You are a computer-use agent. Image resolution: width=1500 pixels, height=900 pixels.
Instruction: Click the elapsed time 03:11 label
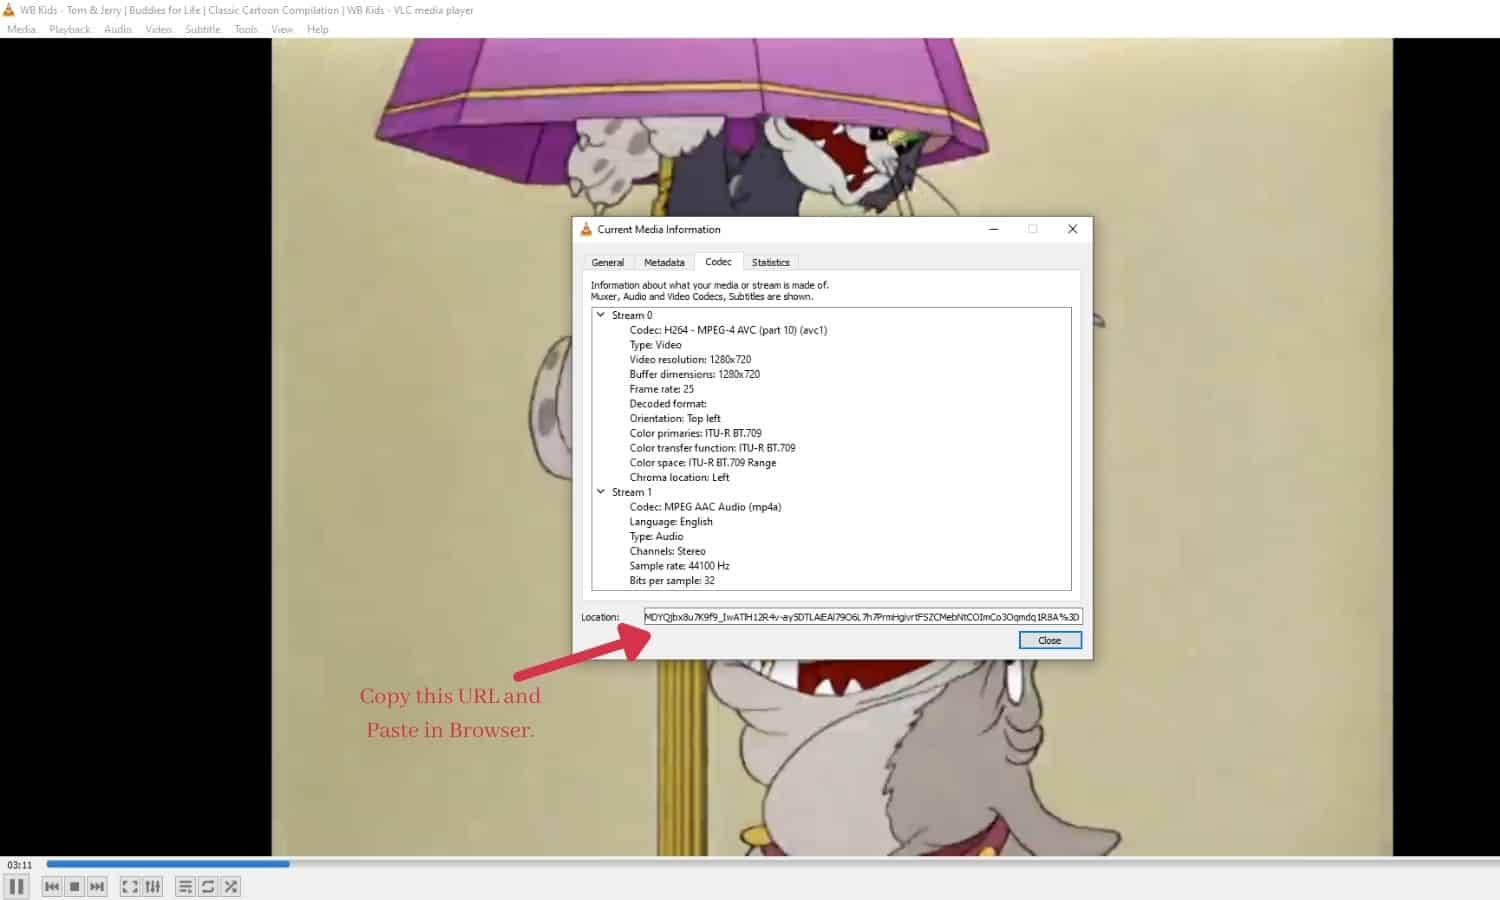coord(20,865)
